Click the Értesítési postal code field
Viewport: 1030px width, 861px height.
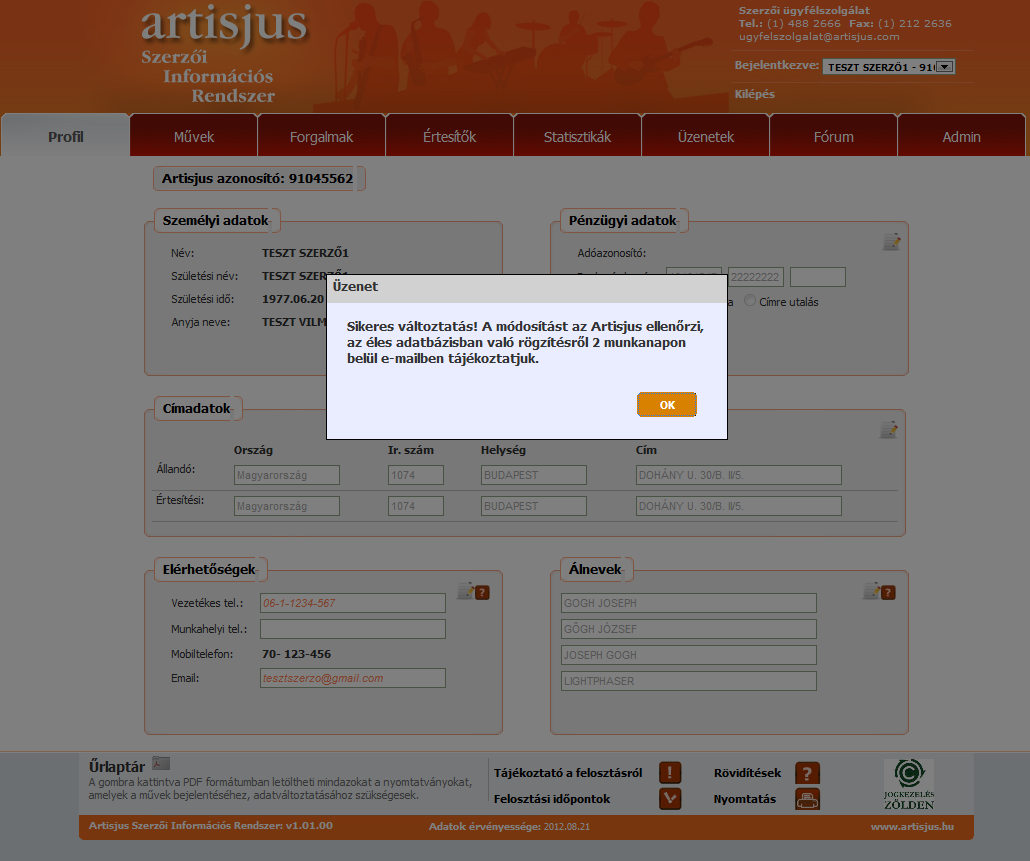[416, 506]
